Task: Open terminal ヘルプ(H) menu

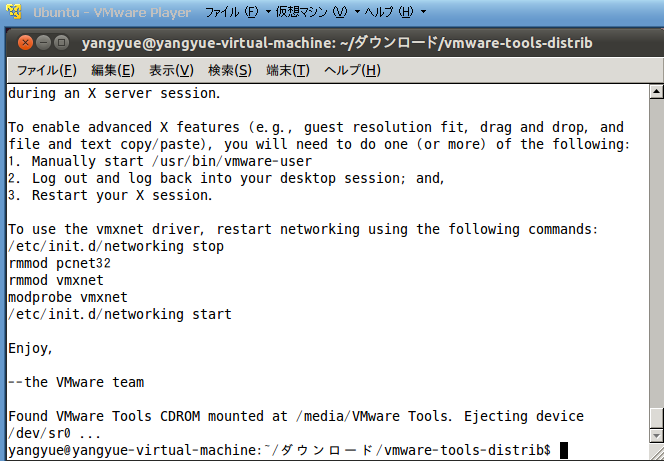Action: [352, 70]
